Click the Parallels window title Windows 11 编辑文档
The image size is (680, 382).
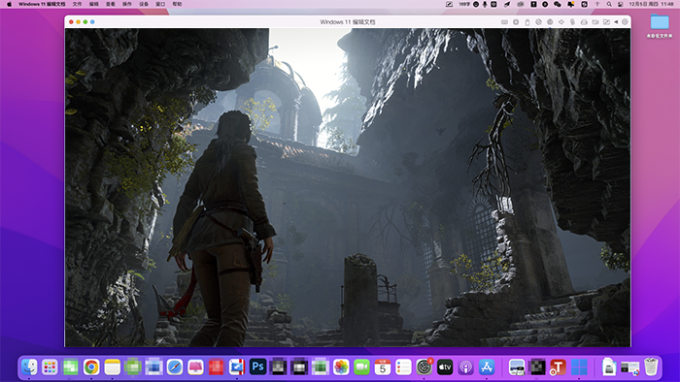point(347,22)
